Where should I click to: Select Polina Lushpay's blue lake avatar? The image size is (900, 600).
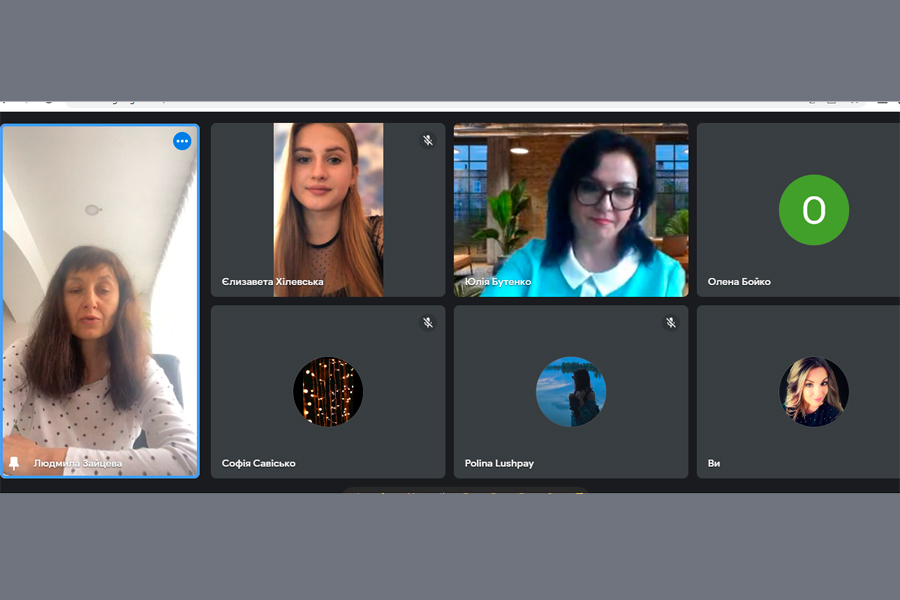tap(571, 392)
